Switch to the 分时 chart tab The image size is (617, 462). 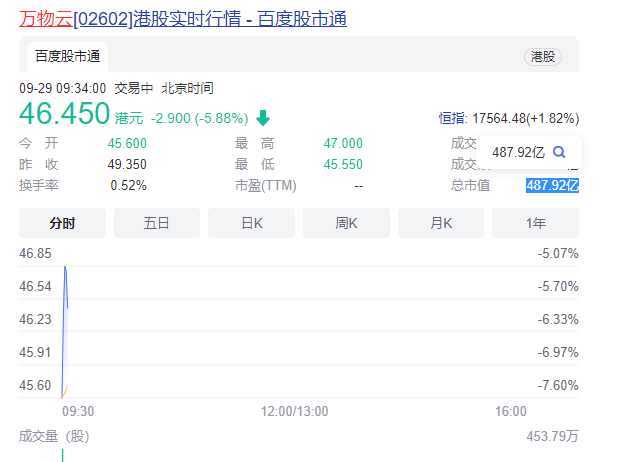coord(62,223)
